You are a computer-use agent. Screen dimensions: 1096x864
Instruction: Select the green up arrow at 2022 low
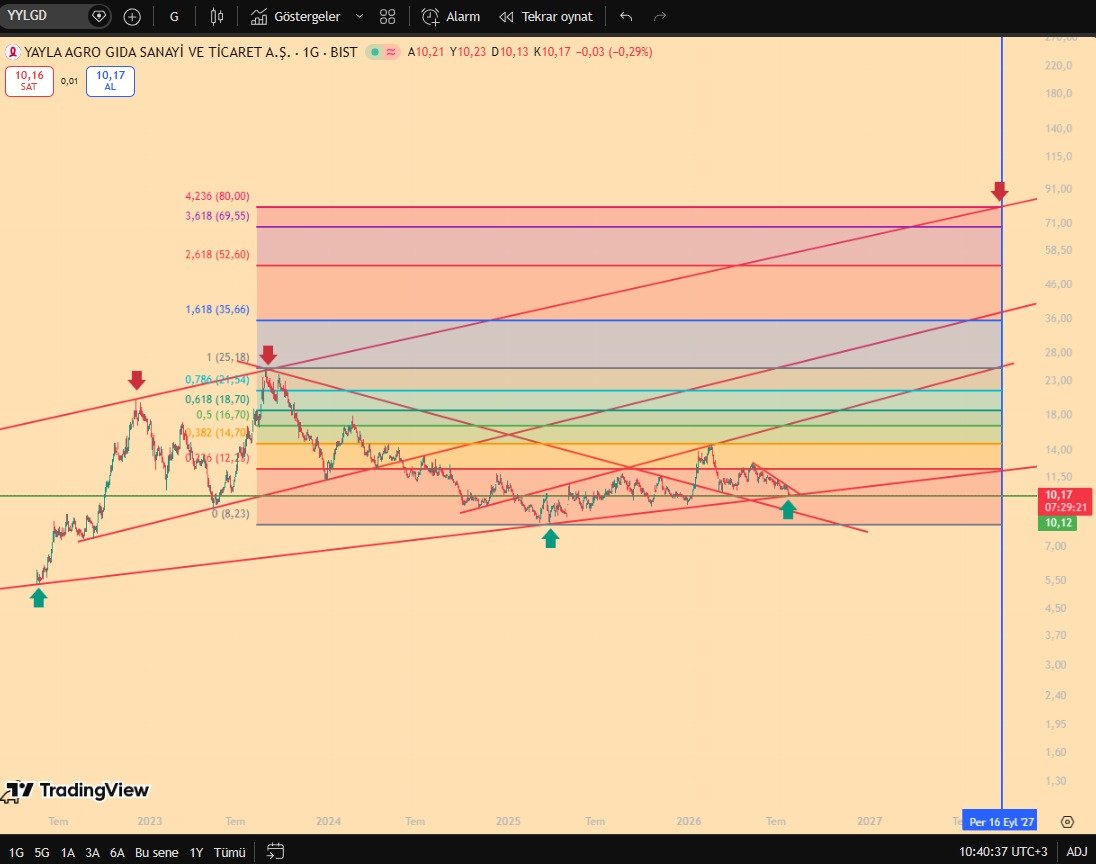38,598
